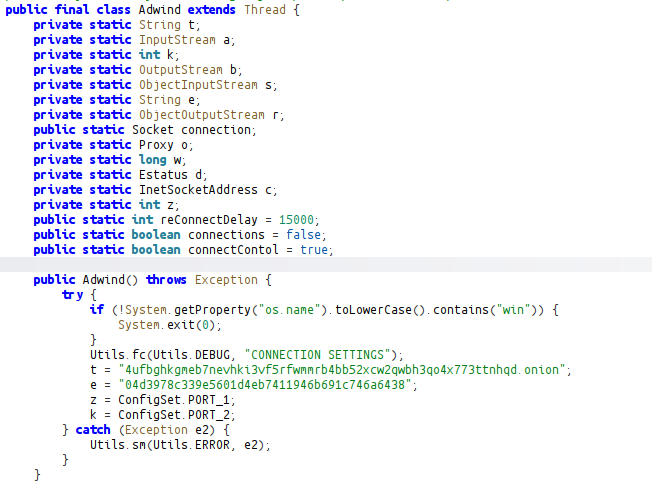Click the hex string starting 04d3978c
652x493 pixels.
coord(265,385)
